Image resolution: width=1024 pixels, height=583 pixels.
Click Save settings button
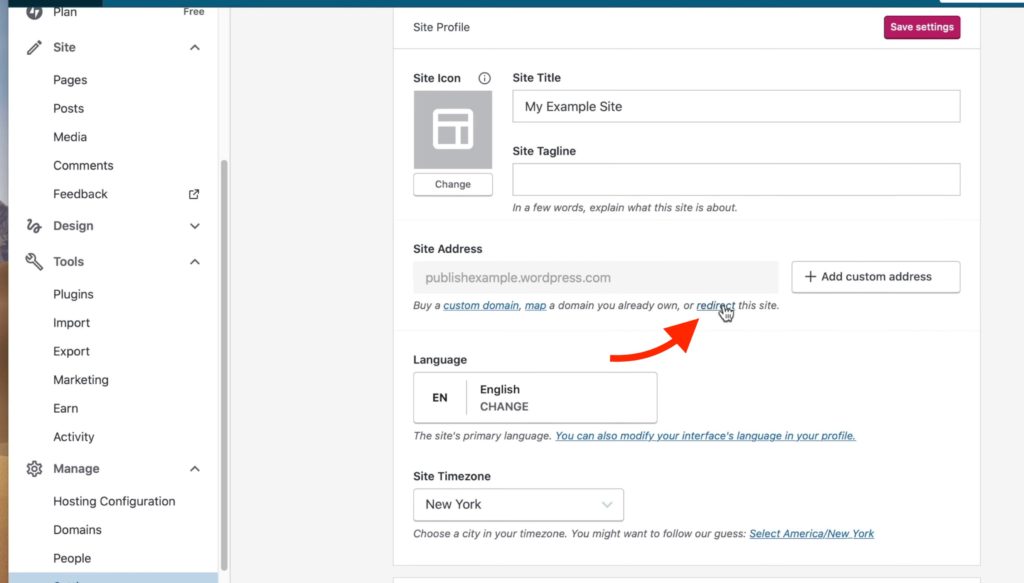coord(921,27)
